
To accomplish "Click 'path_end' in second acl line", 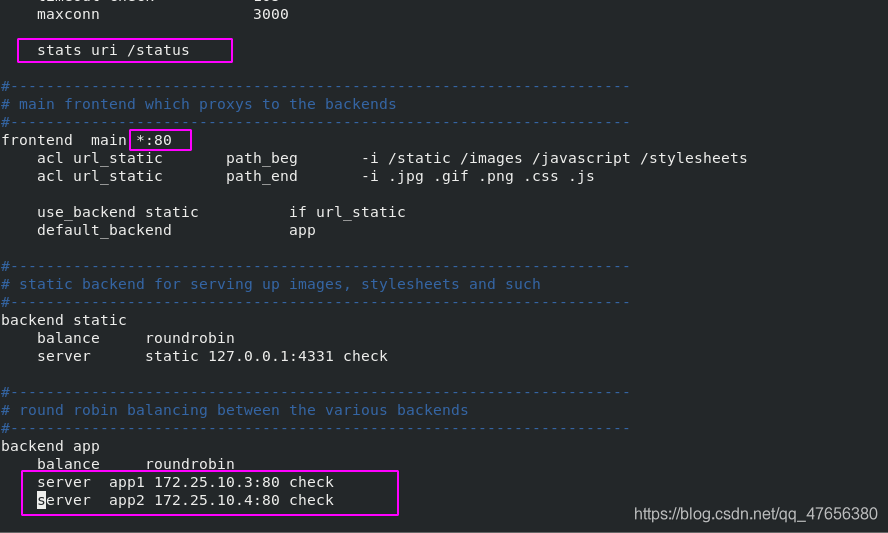I will tap(262, 177).
